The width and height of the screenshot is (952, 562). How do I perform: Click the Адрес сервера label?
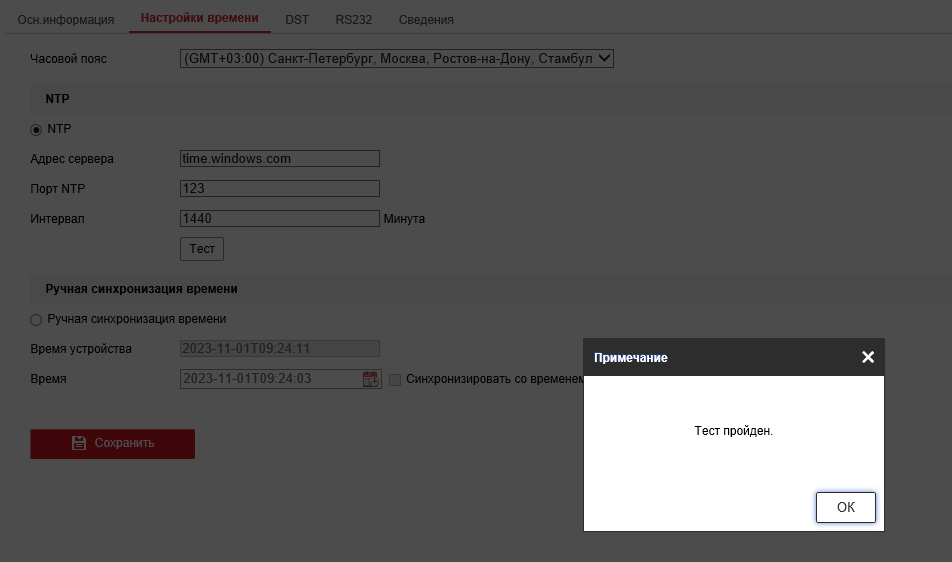click(x=72, y=159)
